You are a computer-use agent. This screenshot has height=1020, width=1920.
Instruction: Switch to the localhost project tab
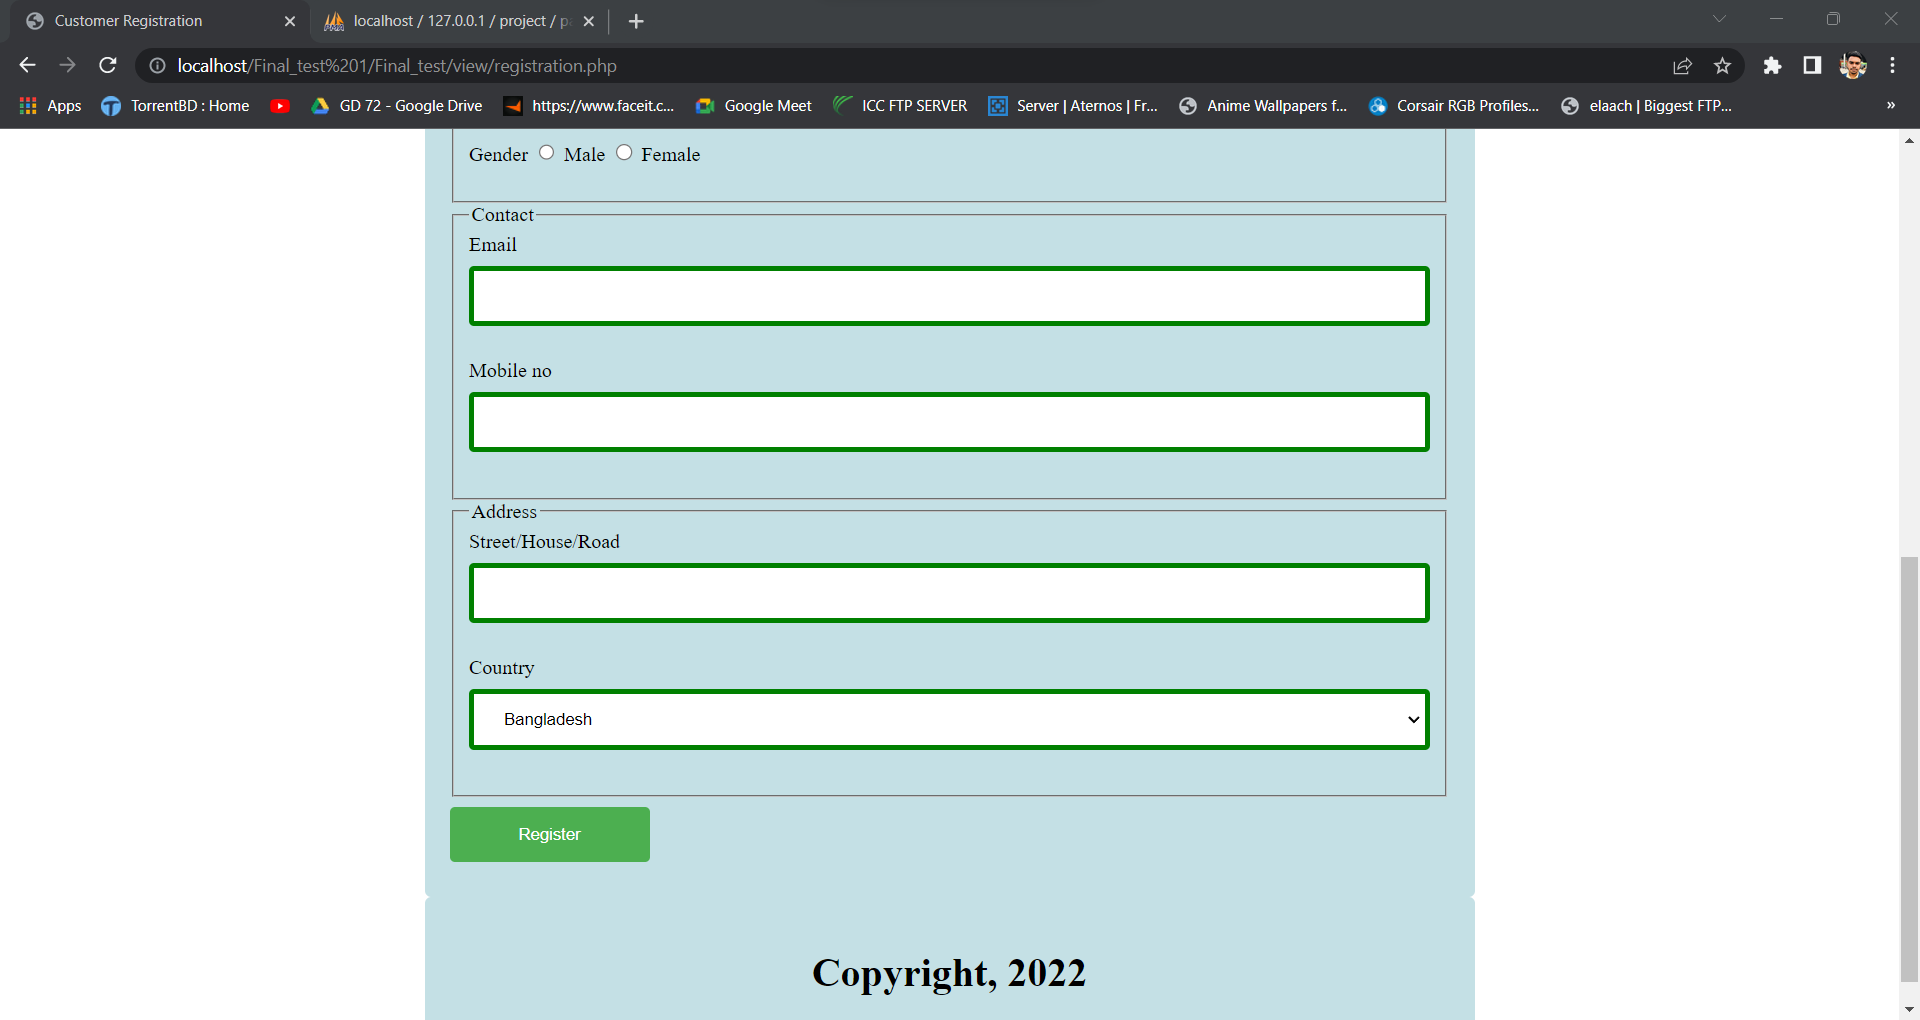click(x=450, y=20)
